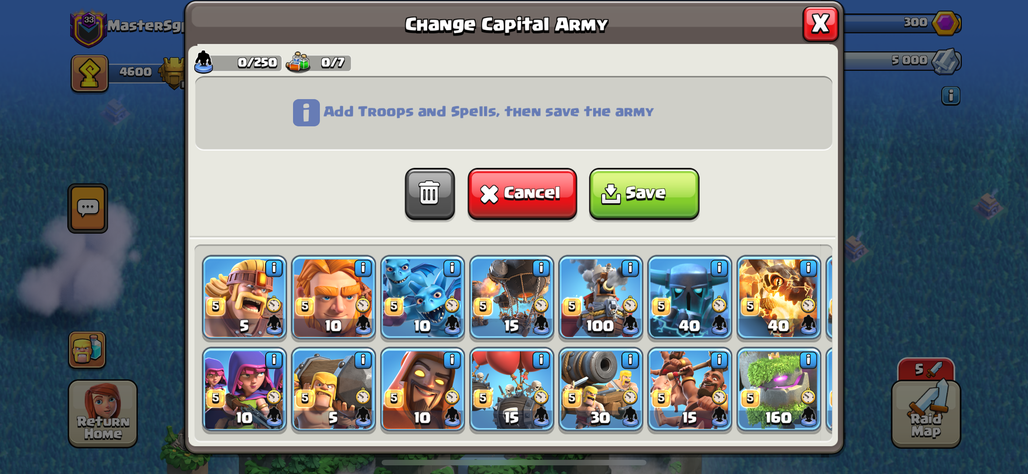Image resolution: width=1028 pixels, height=474 pixels.
Task: Cancel army changes
Action: (522, 193)
